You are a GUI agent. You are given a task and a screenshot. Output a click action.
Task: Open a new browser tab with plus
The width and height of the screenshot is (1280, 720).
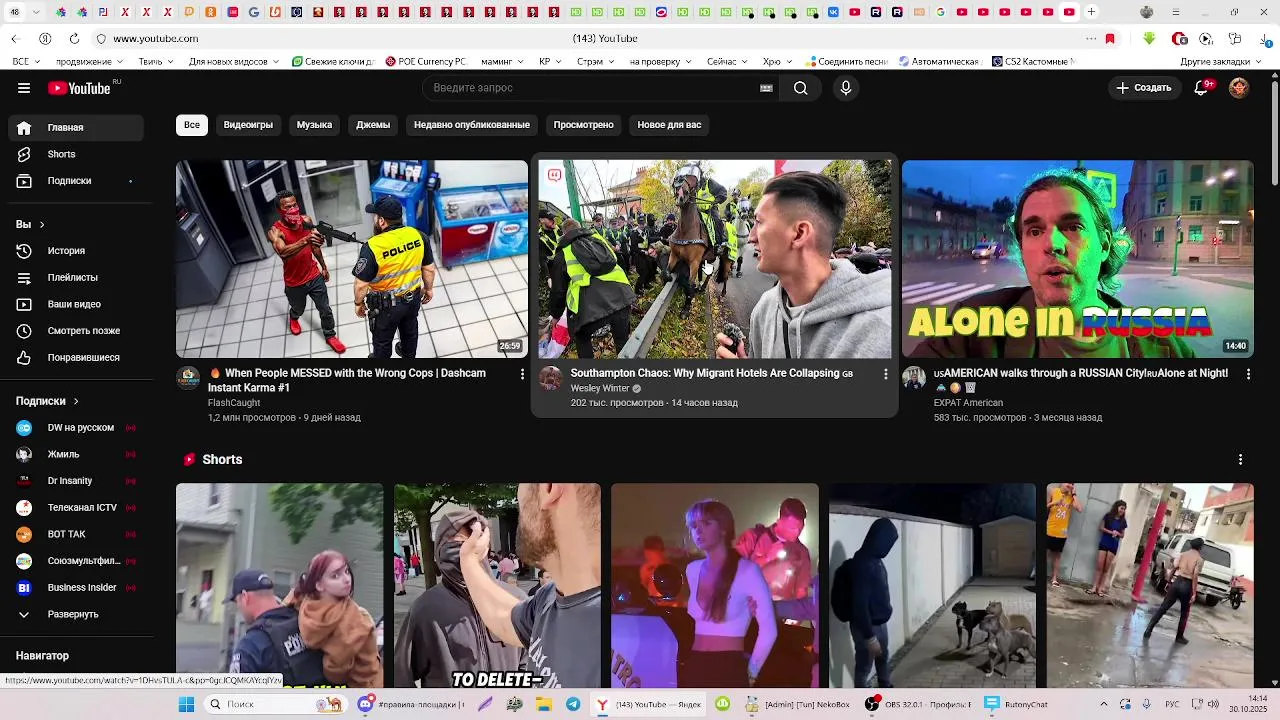point(1091,12)
